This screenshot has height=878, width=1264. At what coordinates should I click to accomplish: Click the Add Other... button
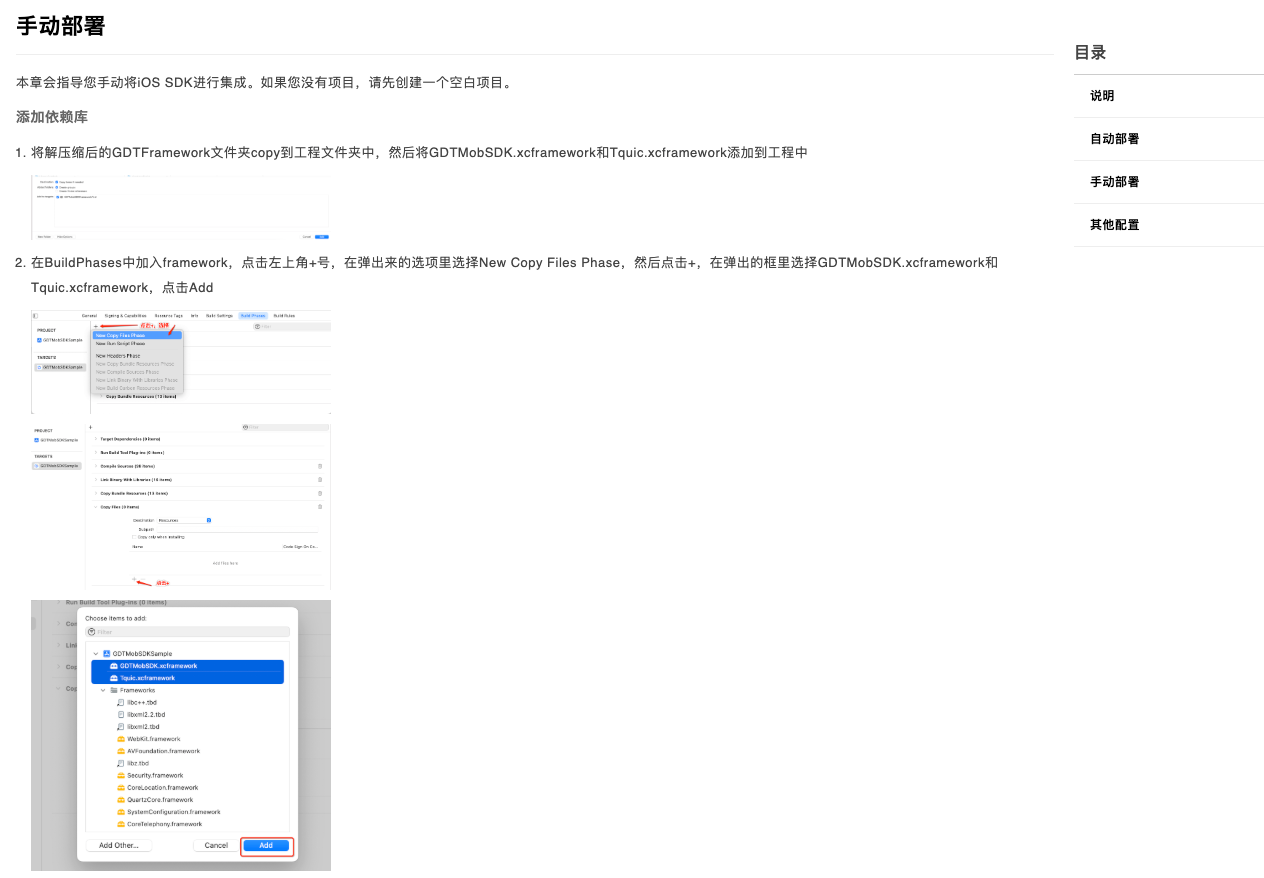pos(119,846)
